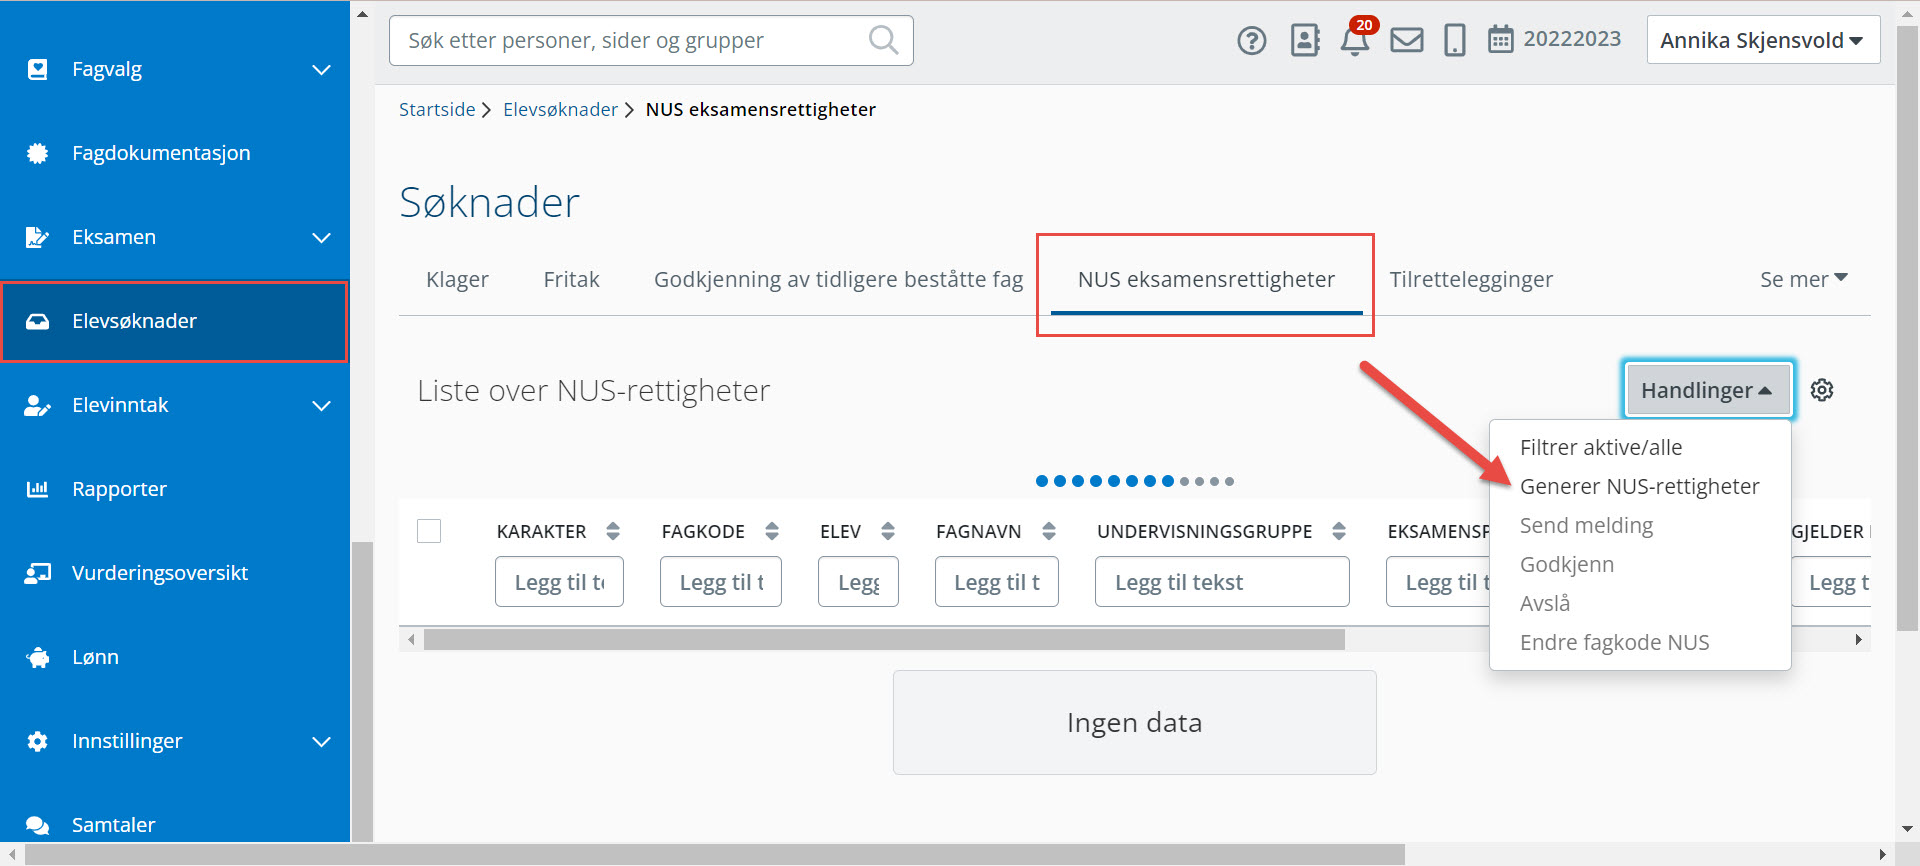The image size is (1920, 866).
Task: Open the contacts book icon
Action: [1305, 40]
